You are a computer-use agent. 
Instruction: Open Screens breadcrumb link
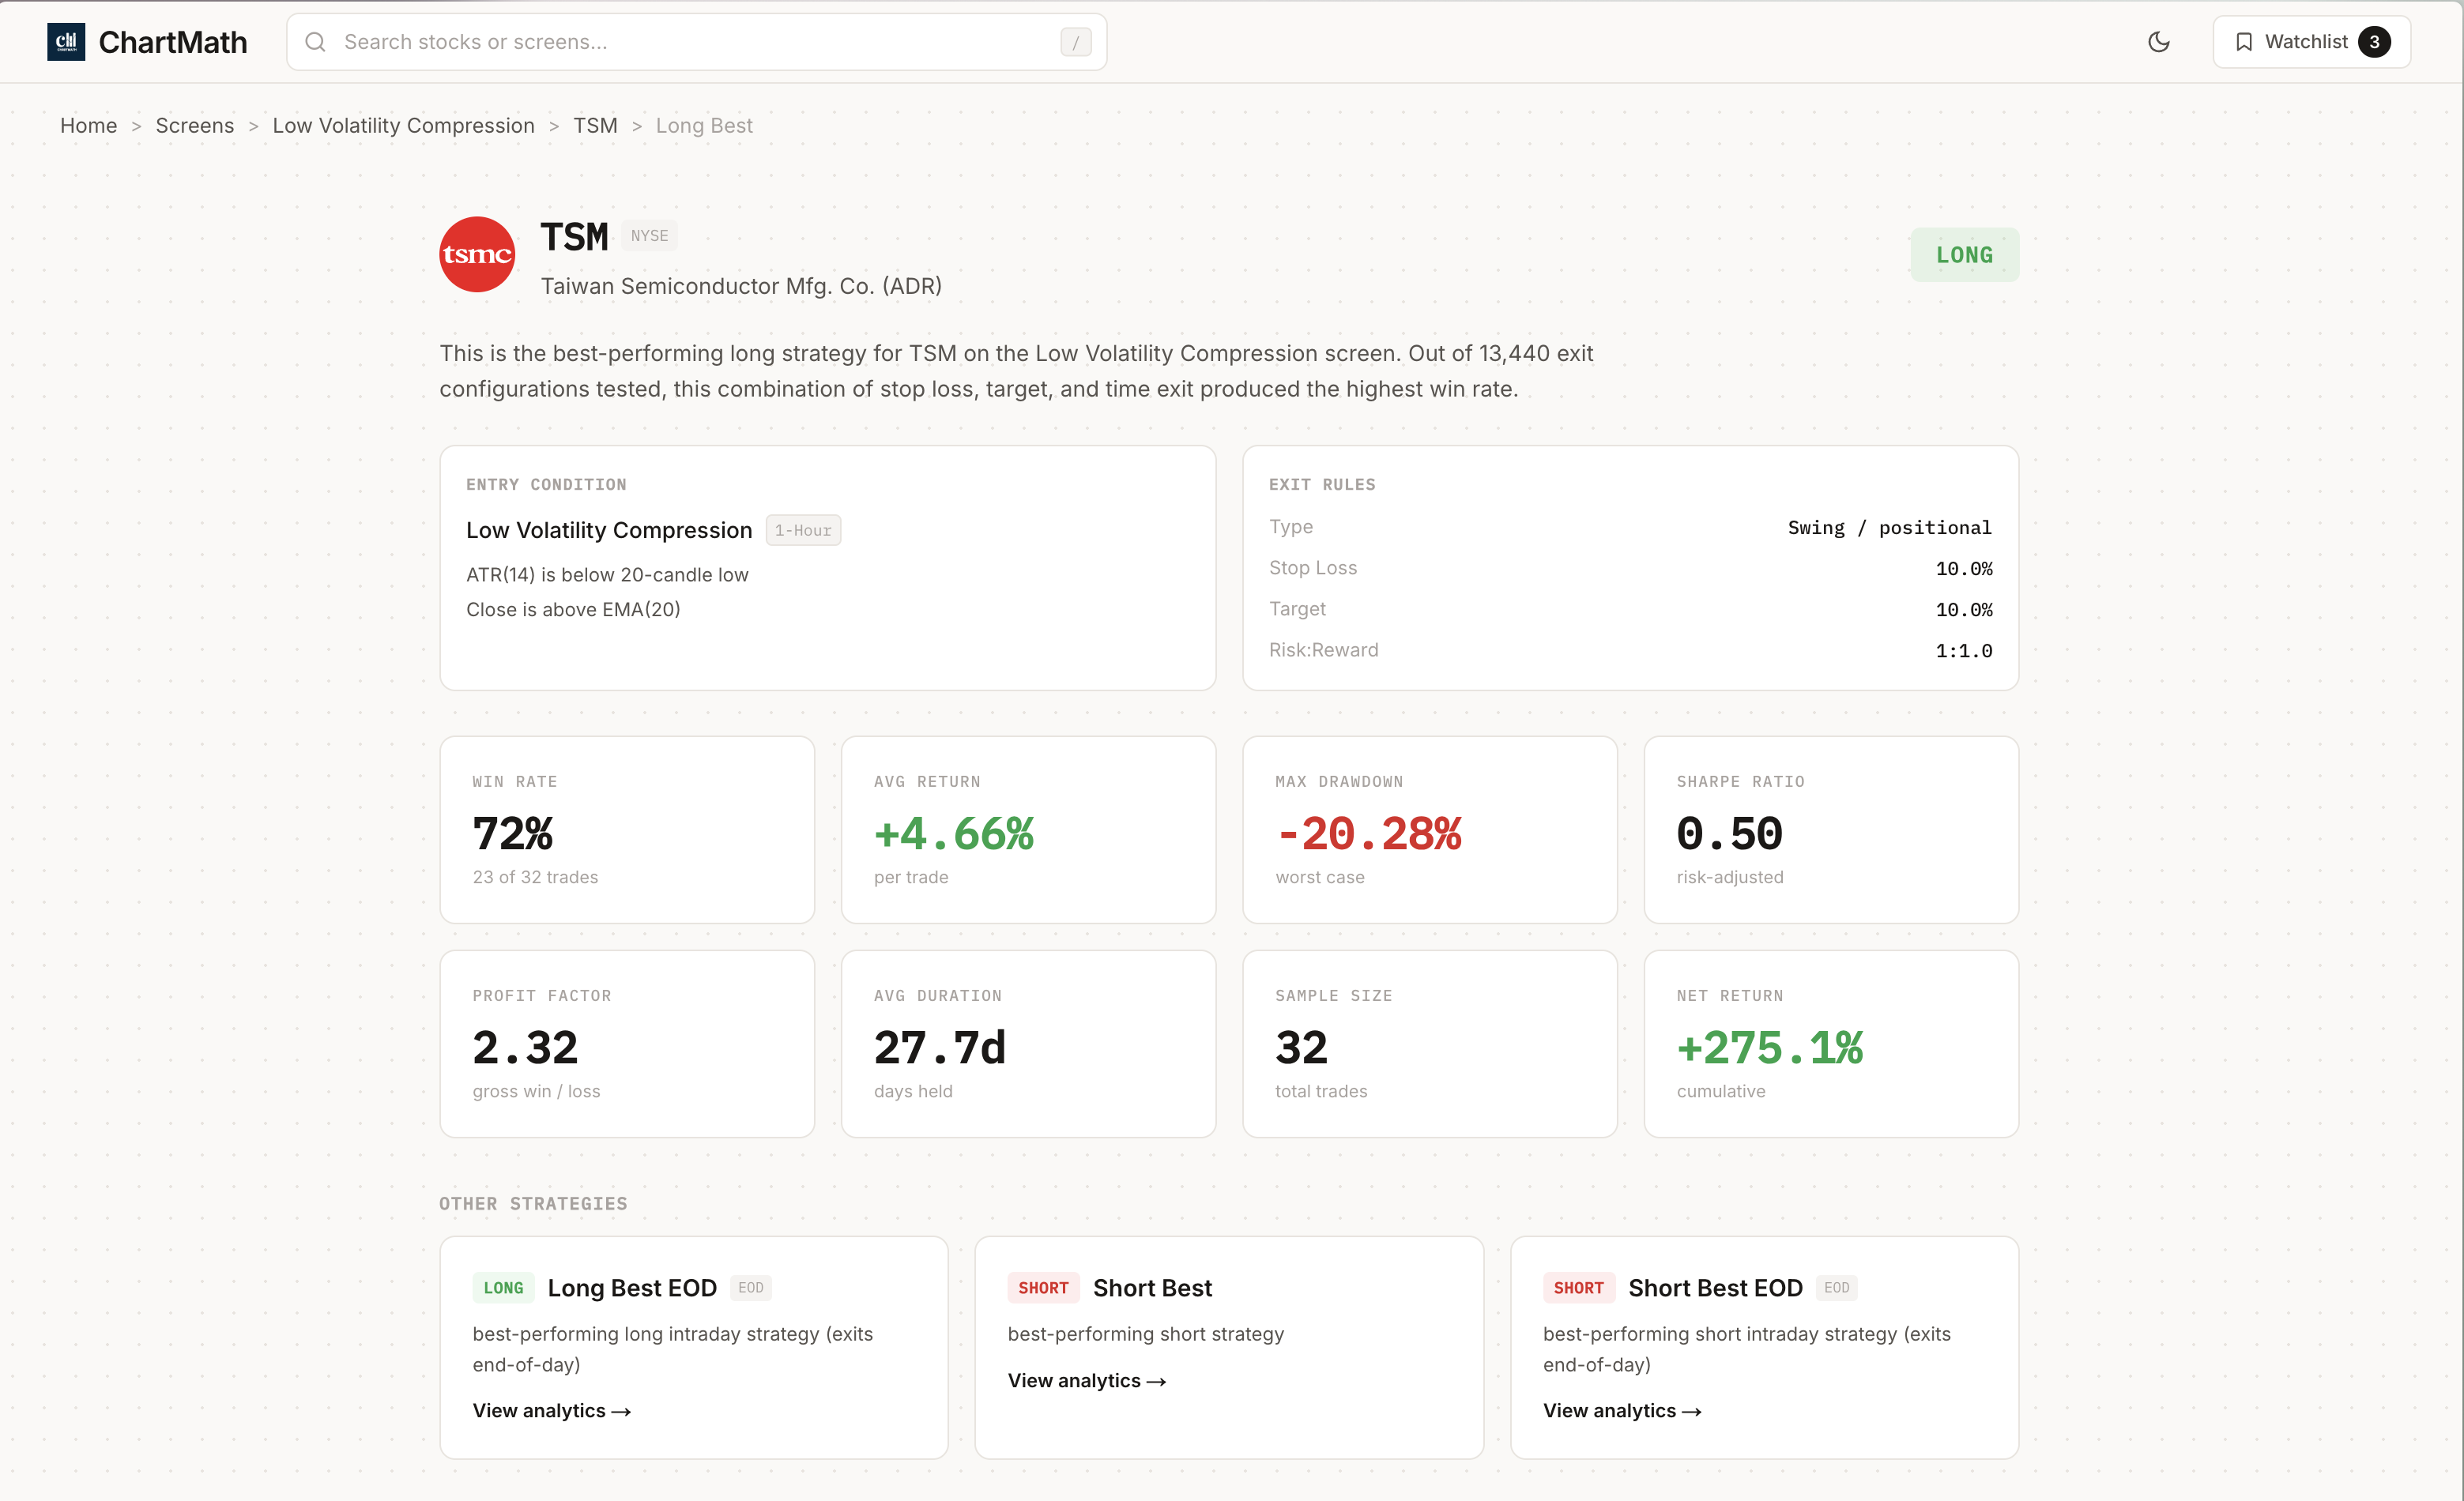tap(194, 126)
